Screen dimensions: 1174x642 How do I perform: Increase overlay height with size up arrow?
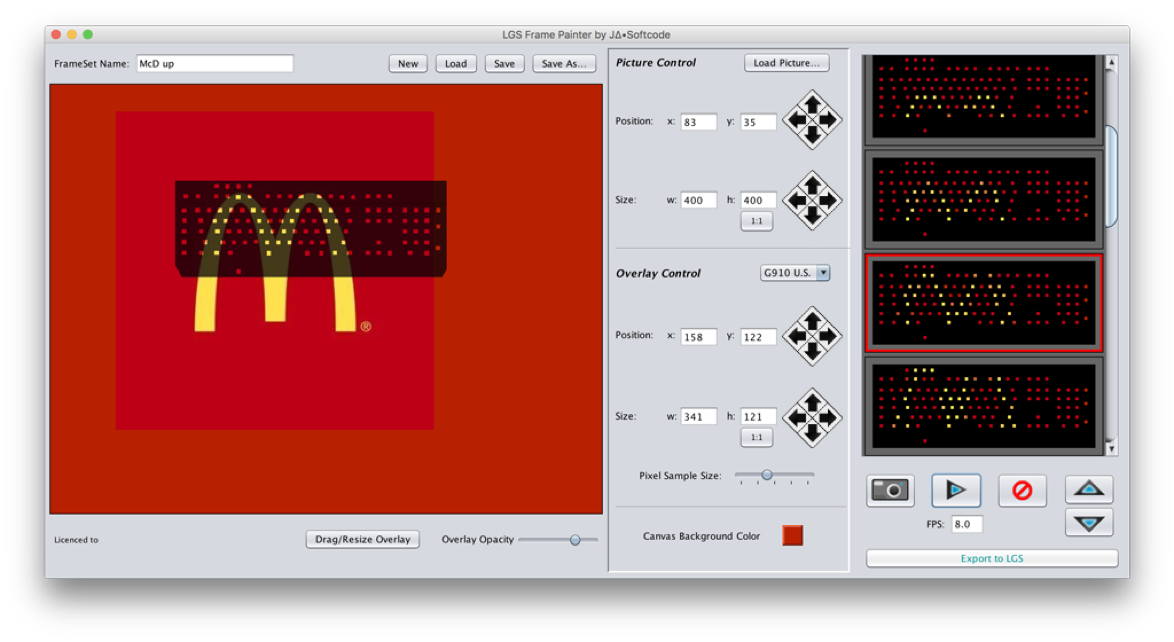tap(812, 402)
